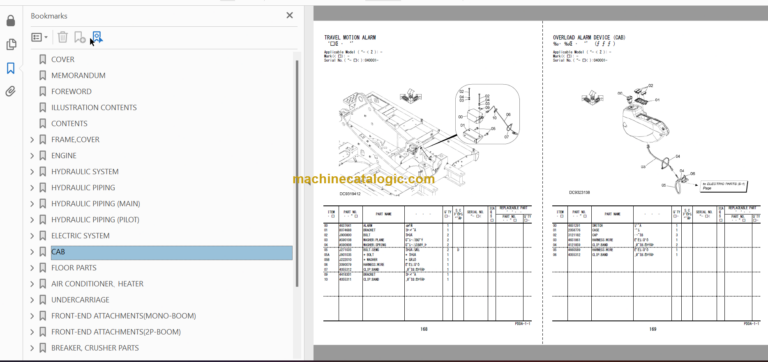Jump to ILLUSTRATION CONTENTS bookmark
Image resolution: width=768 pixels, height=362 pixels.
pyautogui.click(x=94, y=107)
